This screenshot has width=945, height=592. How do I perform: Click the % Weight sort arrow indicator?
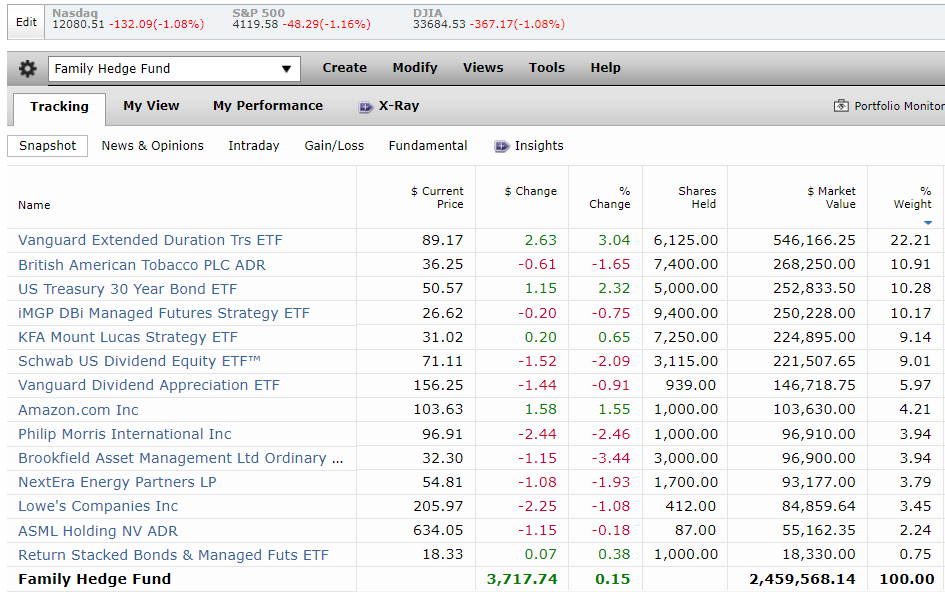tap(928, 222)
